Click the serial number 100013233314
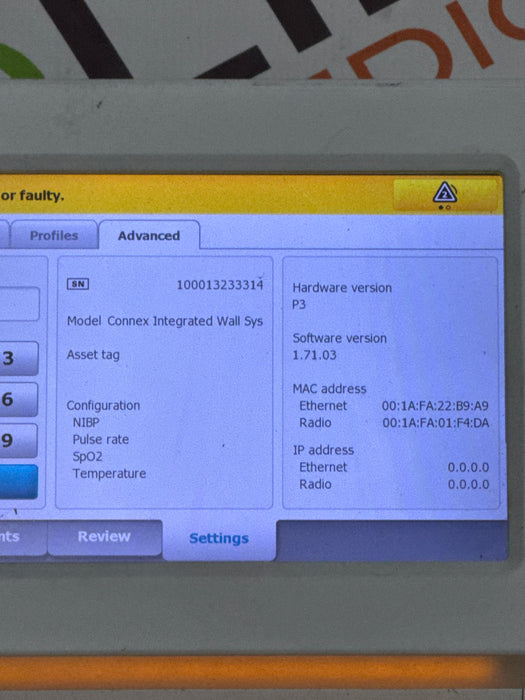This screenshot has width=525, height=700. (220, 285)
